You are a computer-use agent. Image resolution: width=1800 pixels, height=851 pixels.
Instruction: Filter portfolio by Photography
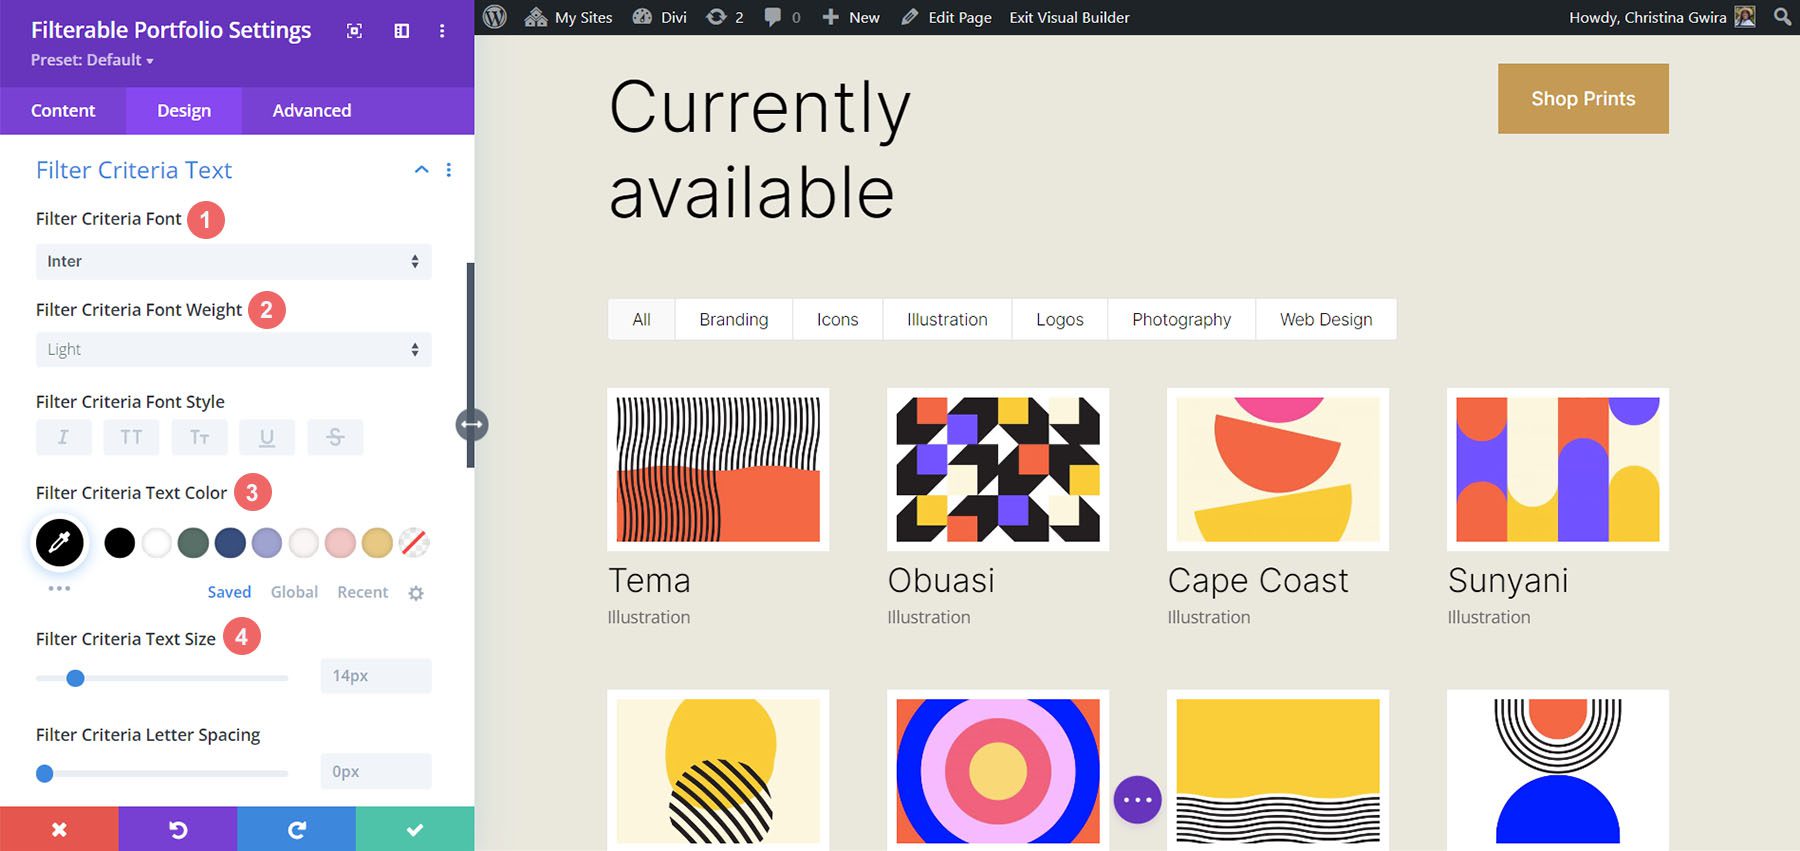click(x=1181, y=320)
